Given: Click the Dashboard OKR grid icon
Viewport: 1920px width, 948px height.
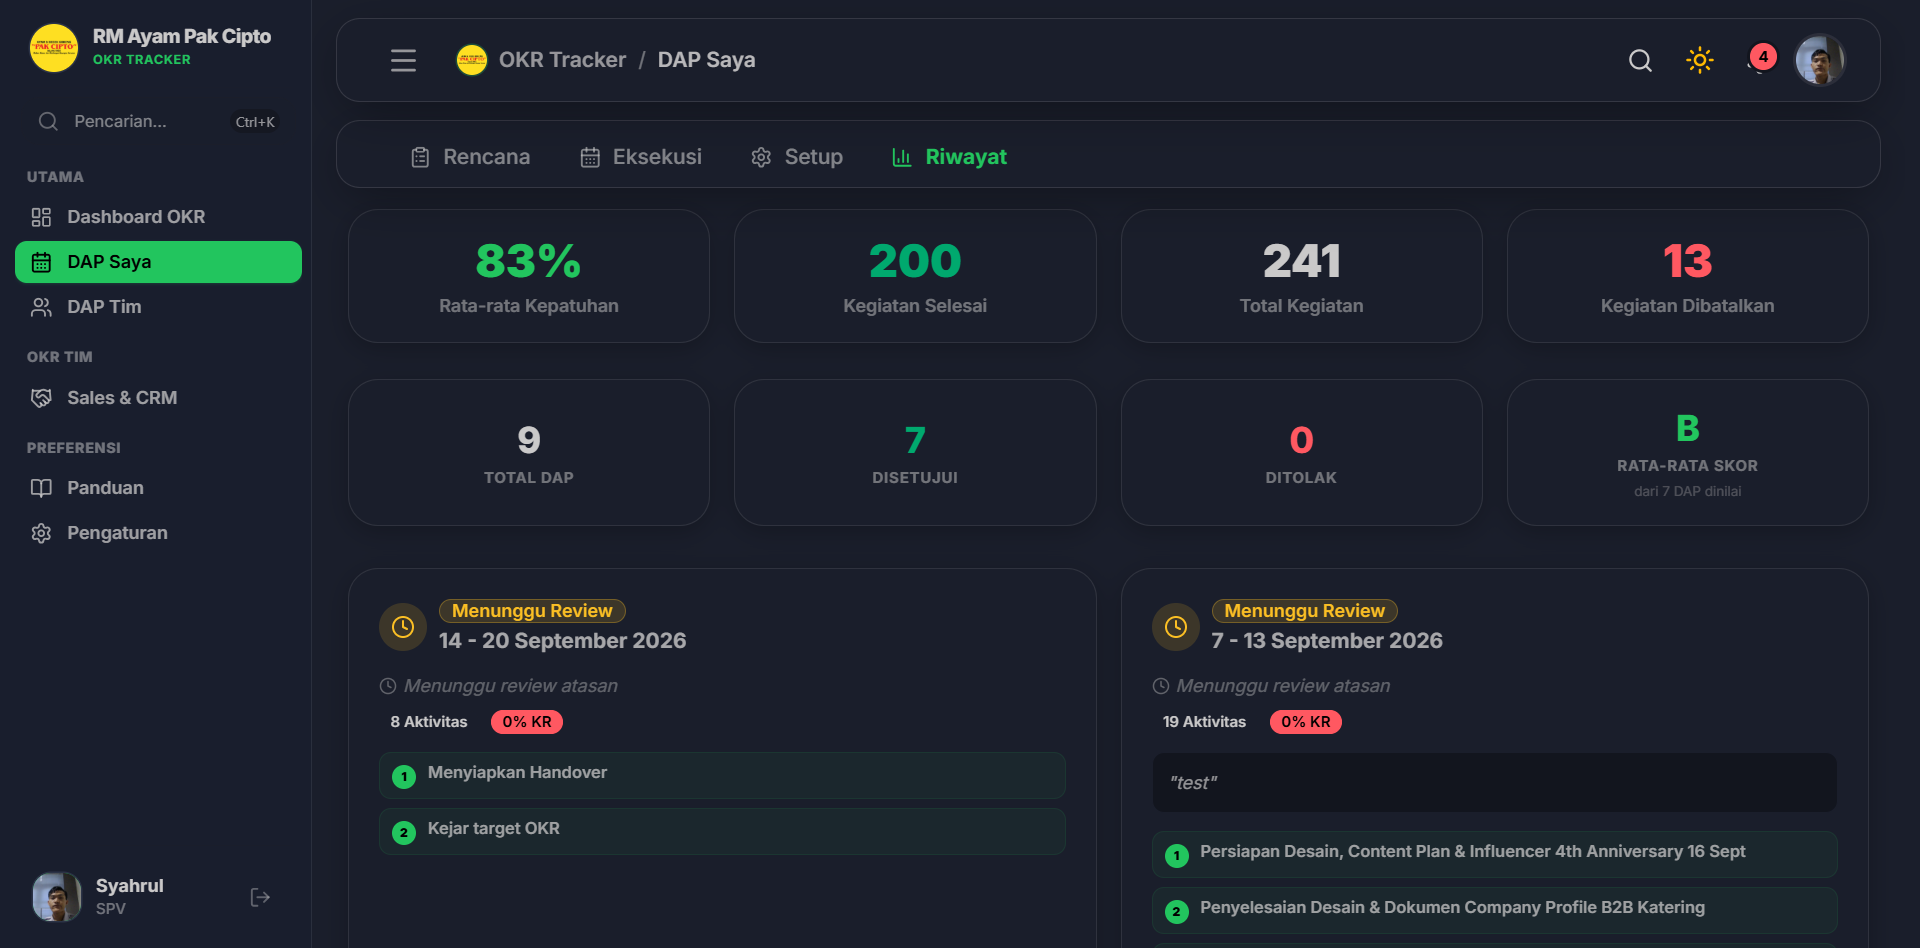Looking at the screenshot, I should [41, 217].
